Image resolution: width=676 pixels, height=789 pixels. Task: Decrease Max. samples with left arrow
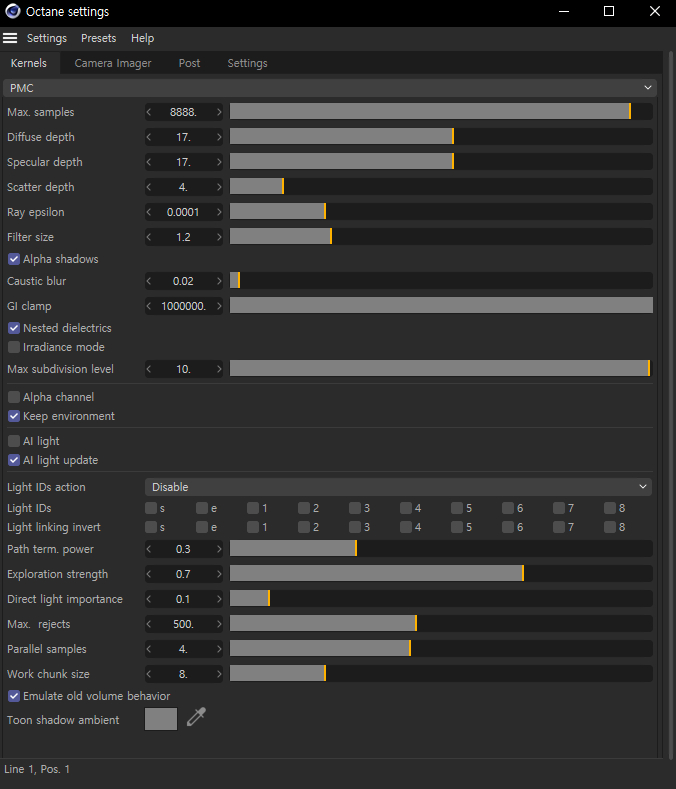[x=149, y=112]
